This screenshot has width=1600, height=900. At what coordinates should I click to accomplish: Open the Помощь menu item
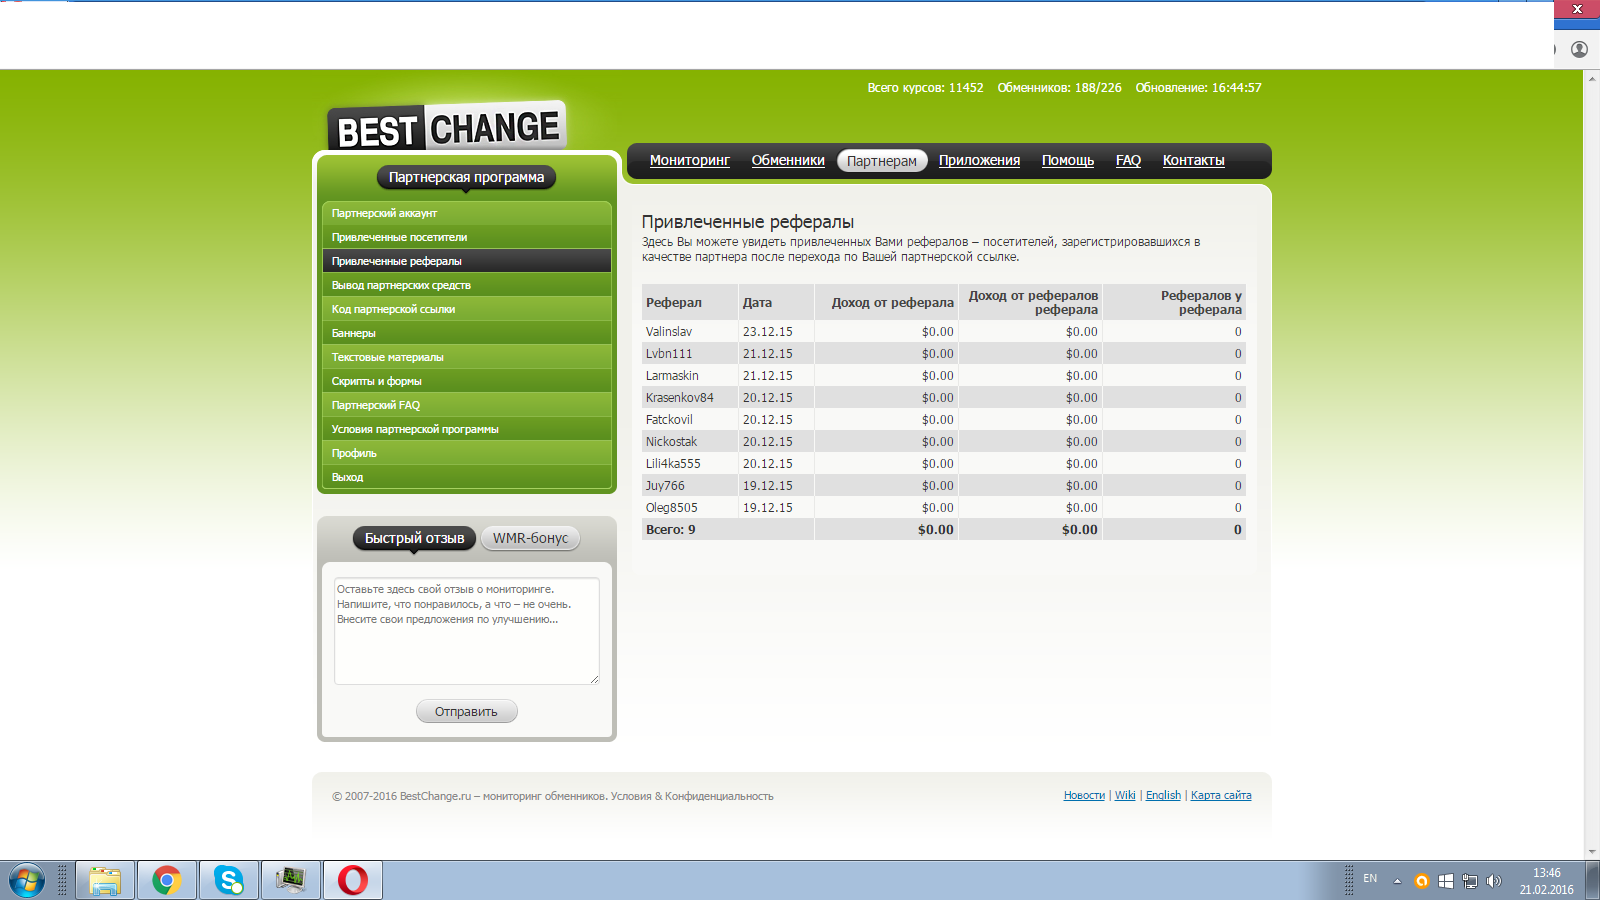click(1068, 160)
